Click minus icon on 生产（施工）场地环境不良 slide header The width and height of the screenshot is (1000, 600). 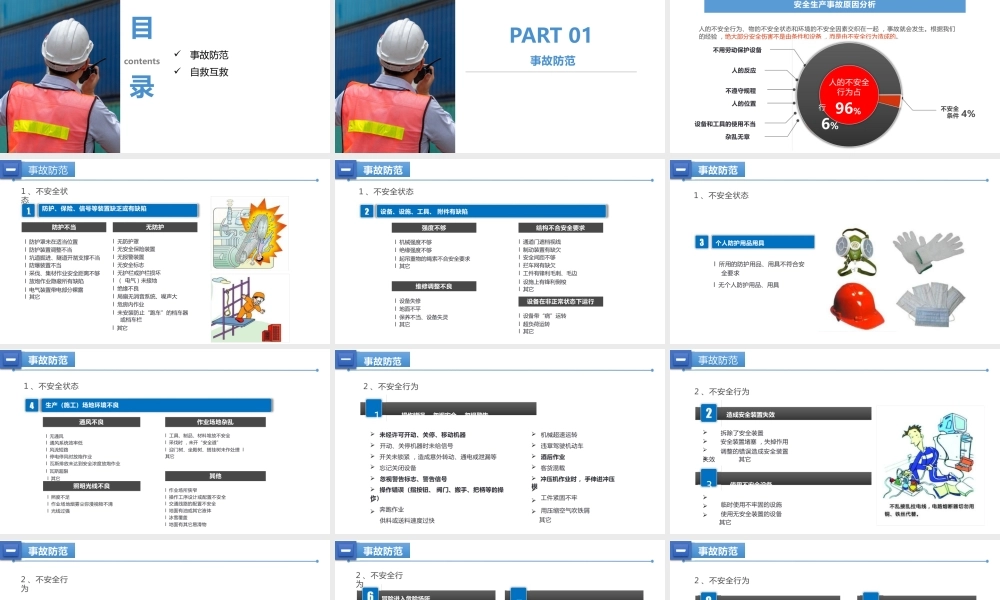pyautogui.click(x=10, y=360)
